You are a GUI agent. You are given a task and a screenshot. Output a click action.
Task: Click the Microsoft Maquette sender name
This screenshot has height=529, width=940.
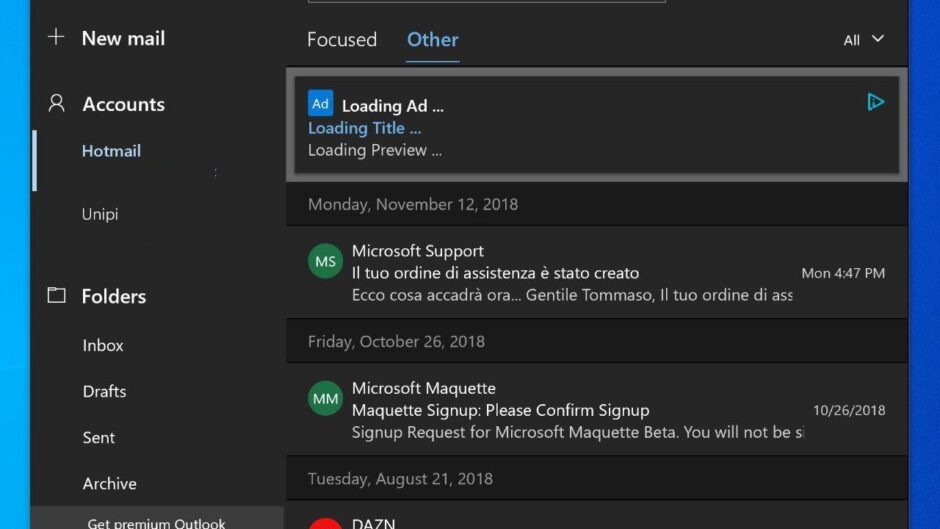coord(424,388)
